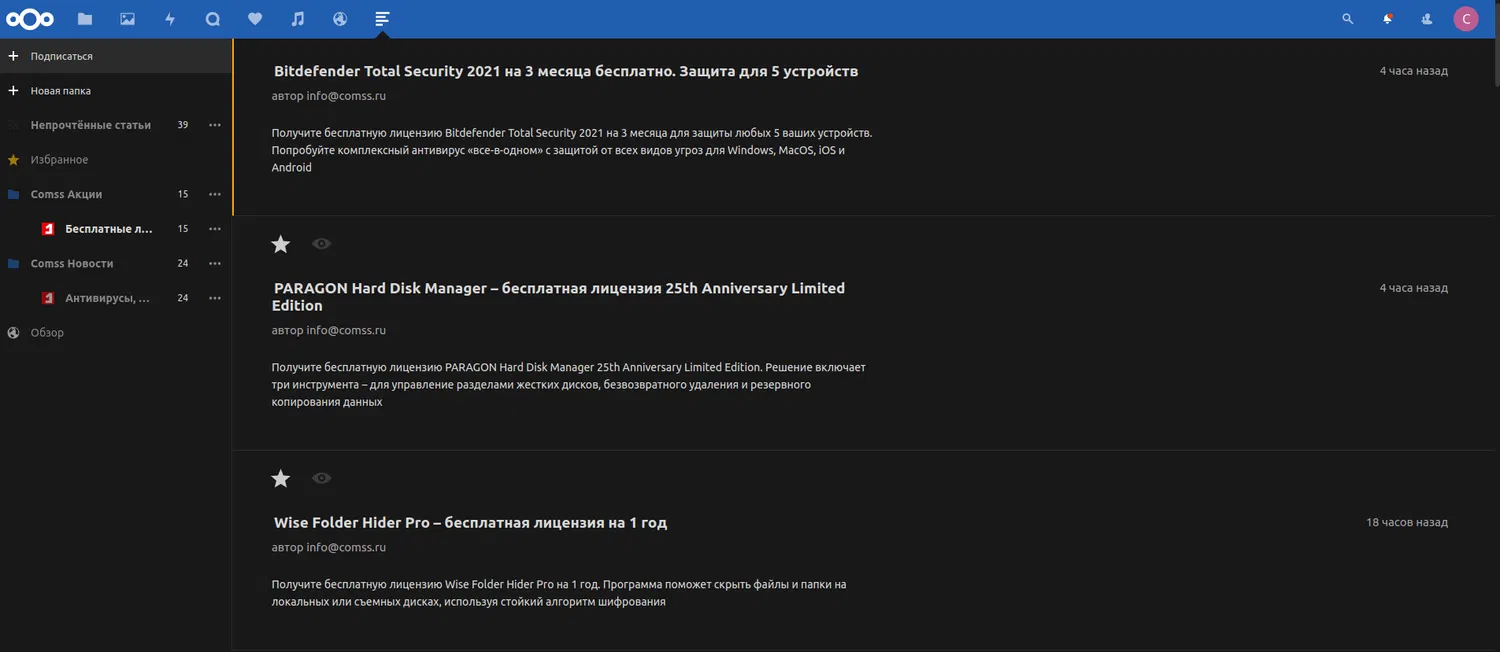This screenshot has height=652, width=1500.
Task: Toggle keep-unread eye on Wise Folder Hider article
Action: click(x=321, y=479)
